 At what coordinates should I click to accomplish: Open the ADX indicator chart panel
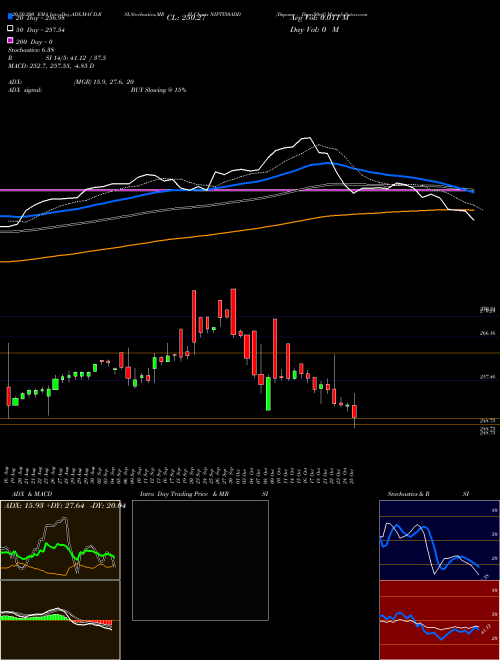click(x=60, y=540)
